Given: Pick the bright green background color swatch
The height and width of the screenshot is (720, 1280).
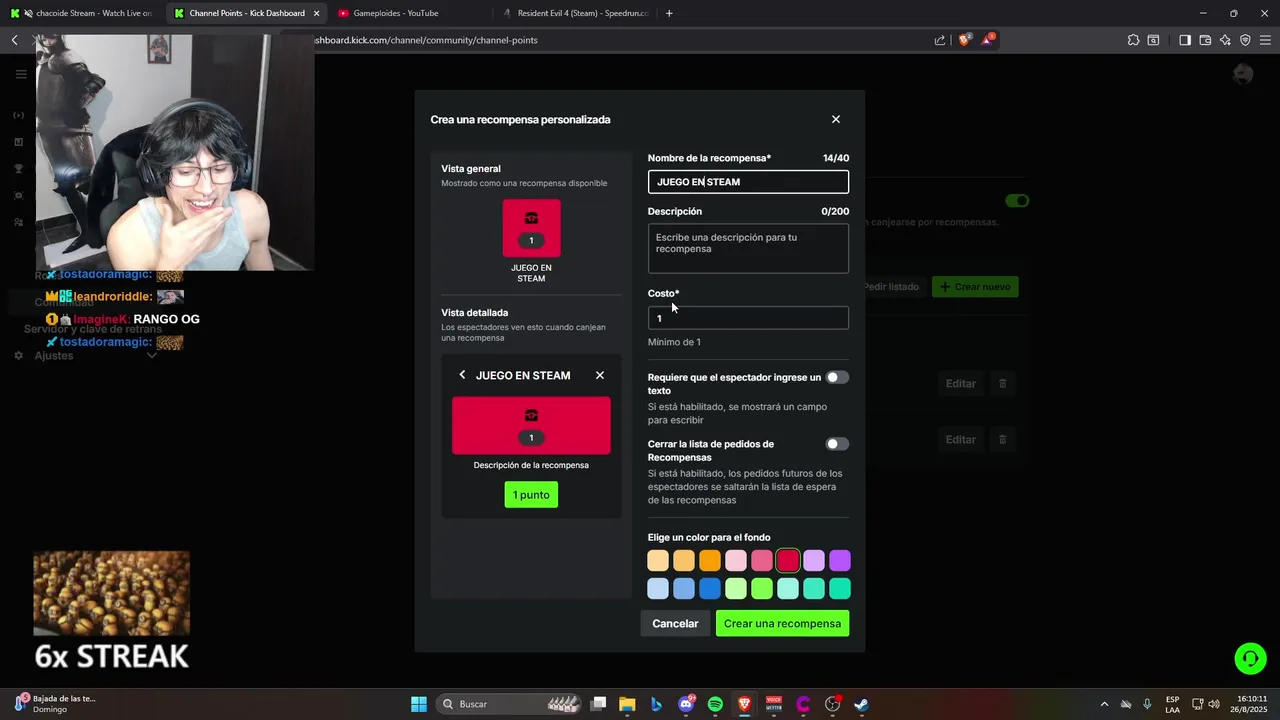Looking at the screenshot, I should pos(762,589).
